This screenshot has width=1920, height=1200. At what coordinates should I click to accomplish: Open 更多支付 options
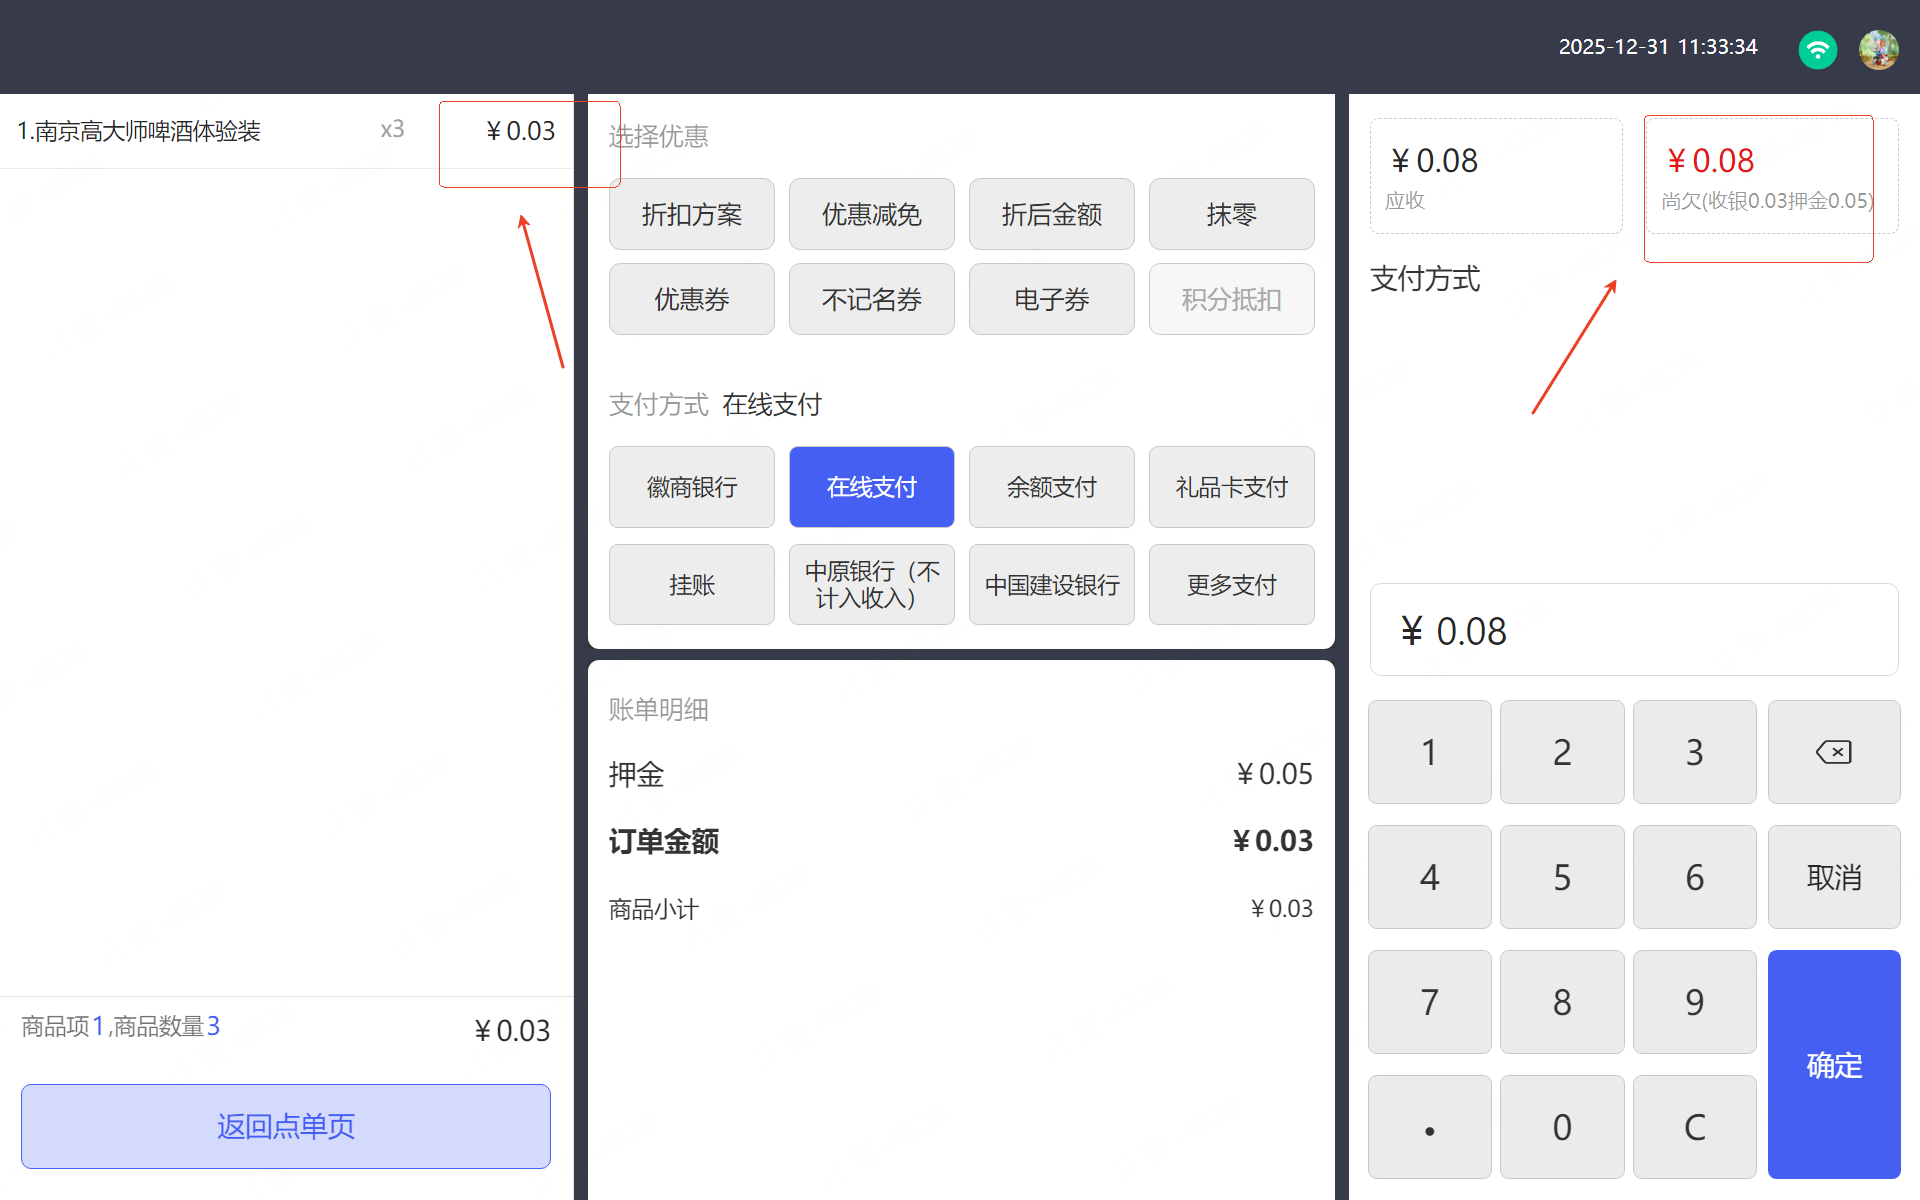point(1231,585)
